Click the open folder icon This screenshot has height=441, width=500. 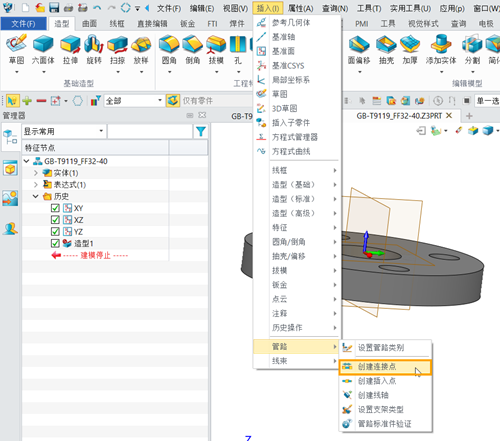40,8
